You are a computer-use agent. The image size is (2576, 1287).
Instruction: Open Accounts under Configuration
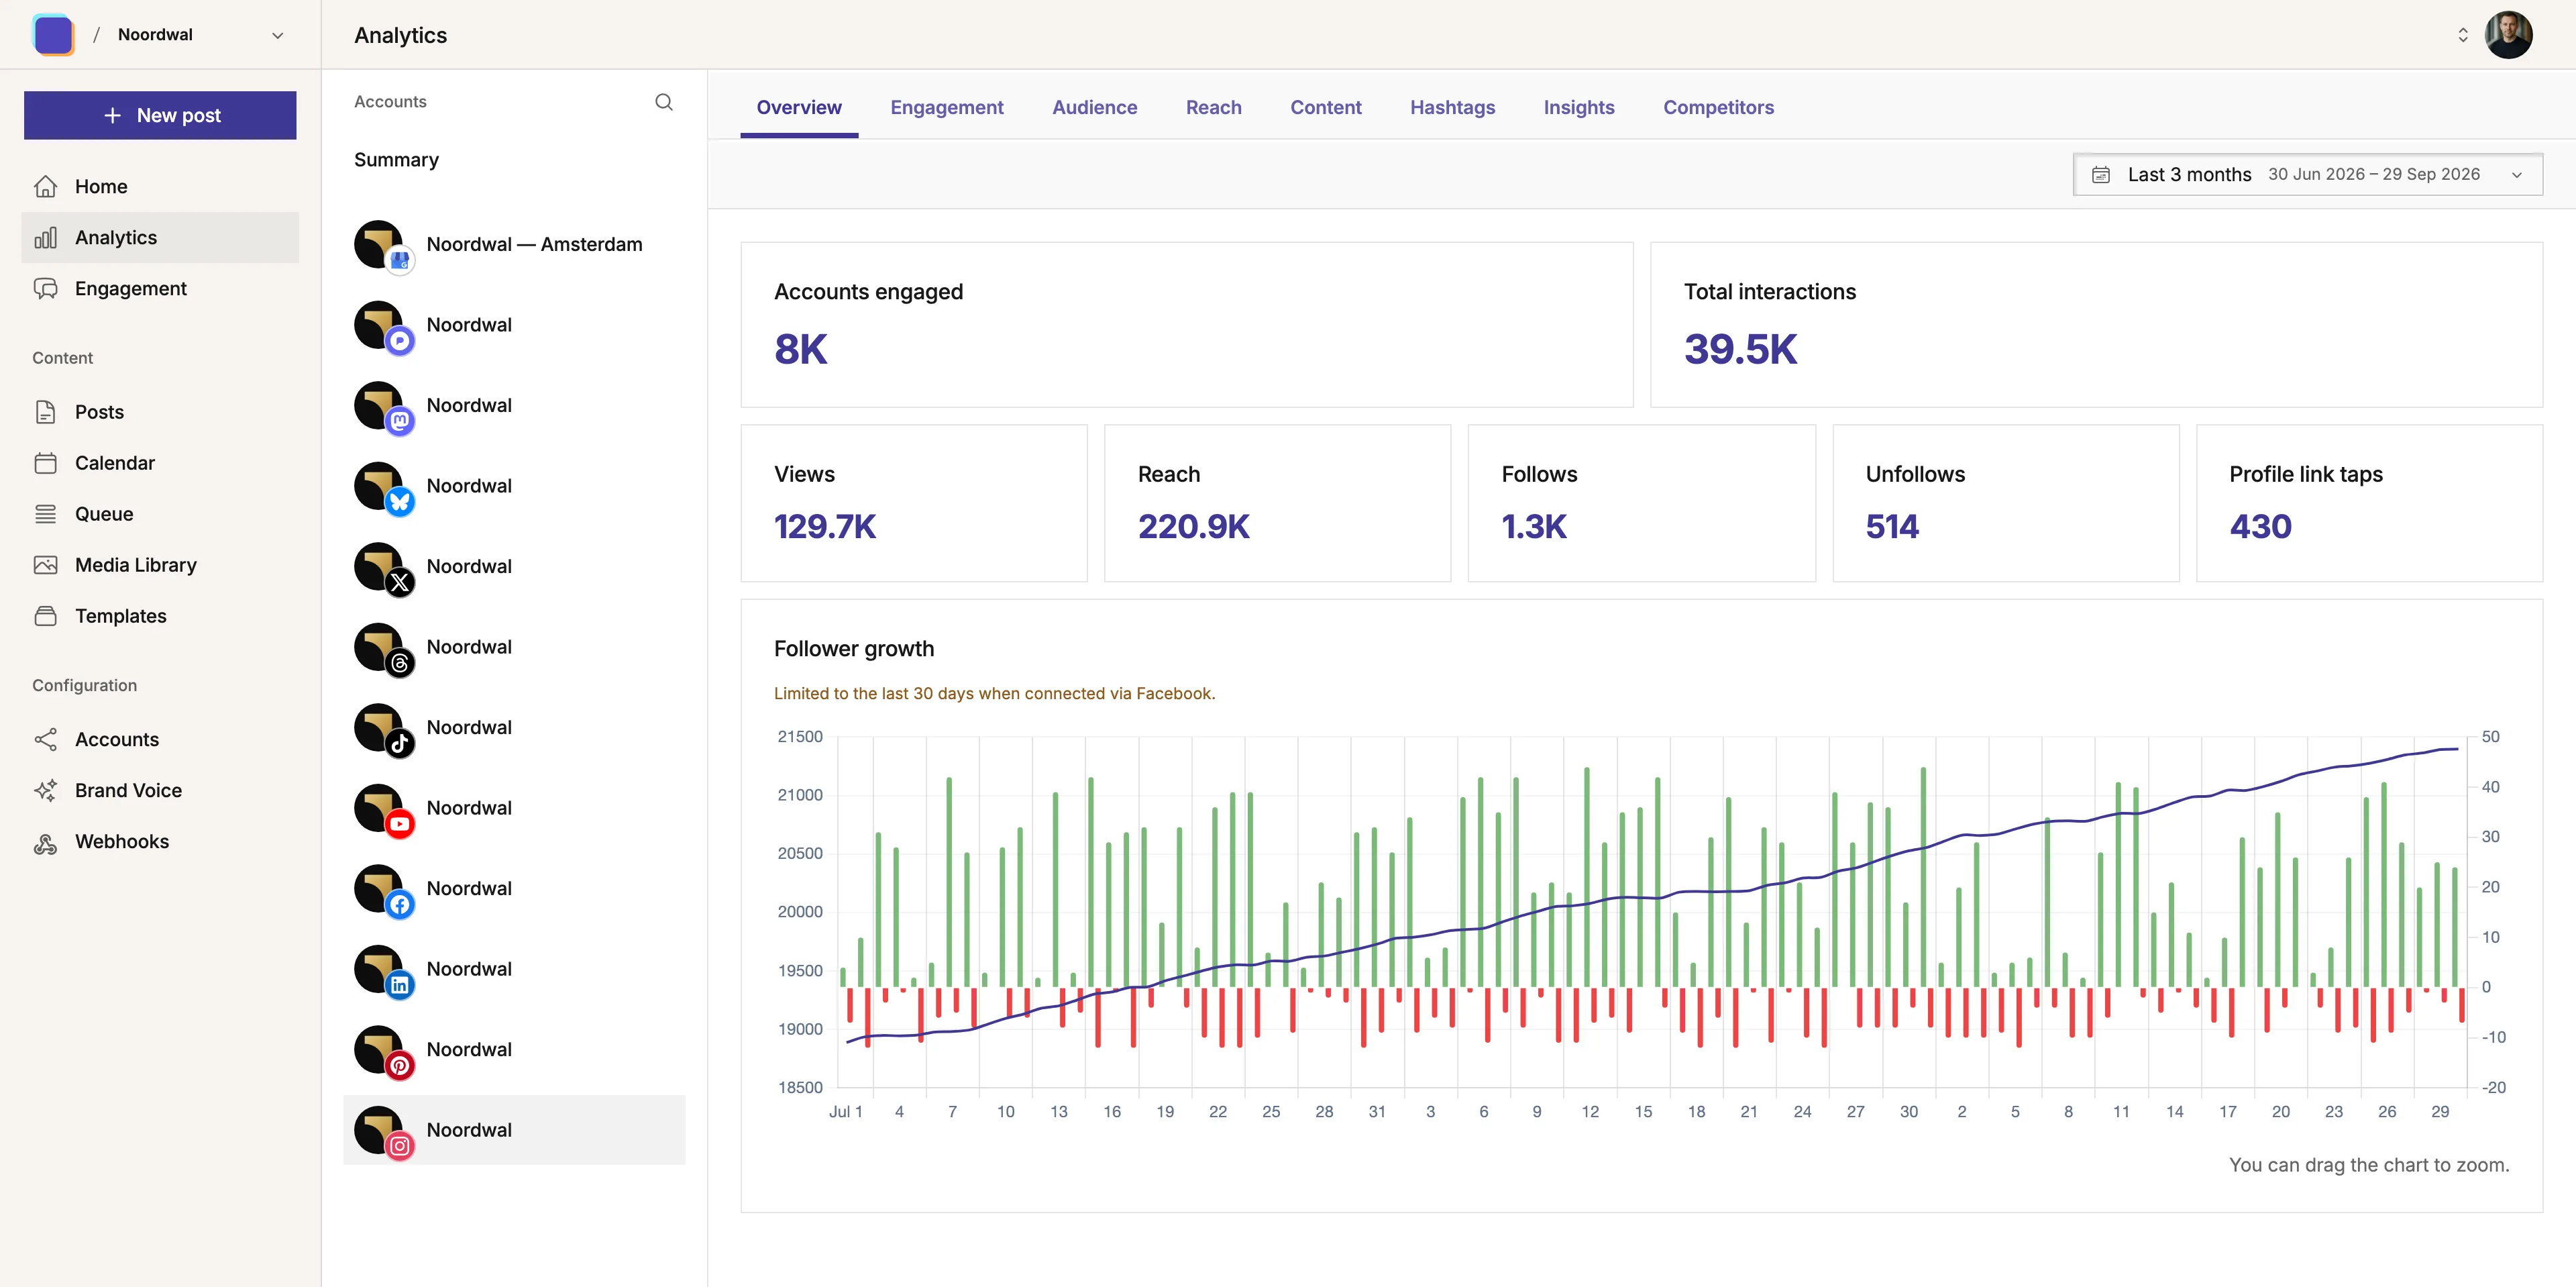pos(160,739)
